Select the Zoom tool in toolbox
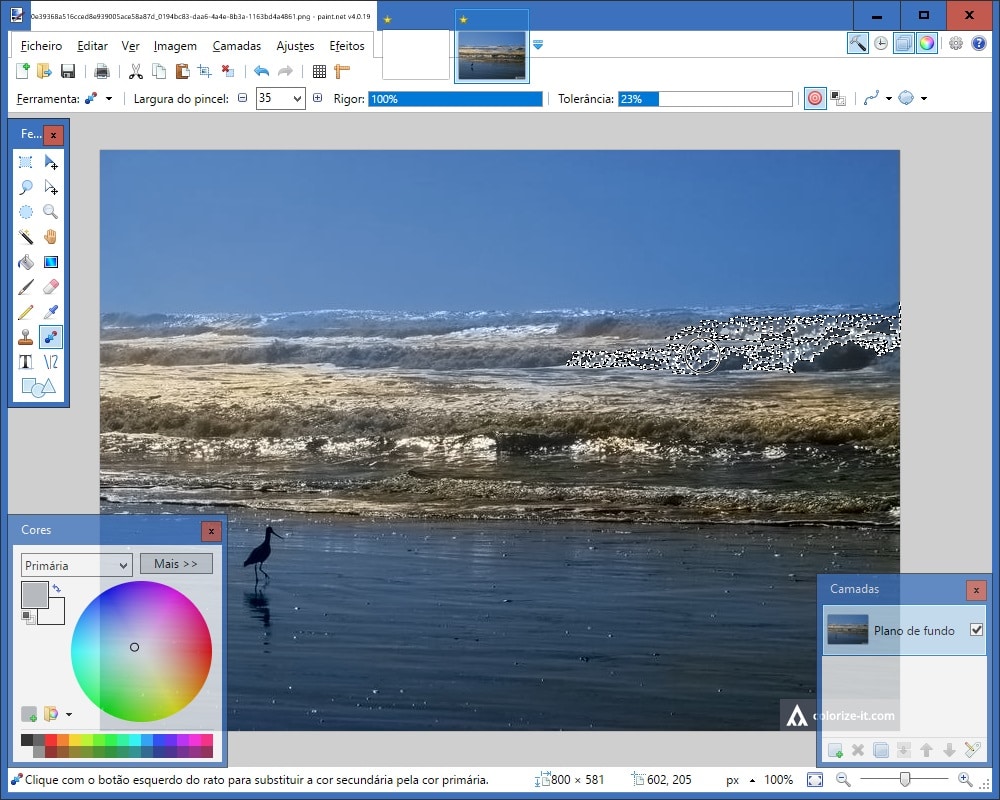1000x800 pixels. (51, 212)
